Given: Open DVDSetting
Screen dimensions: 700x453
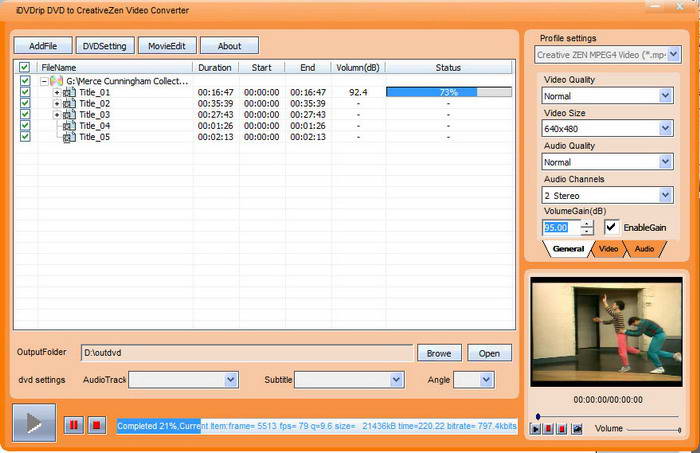Looking at the screenshot, I should 104,46.
